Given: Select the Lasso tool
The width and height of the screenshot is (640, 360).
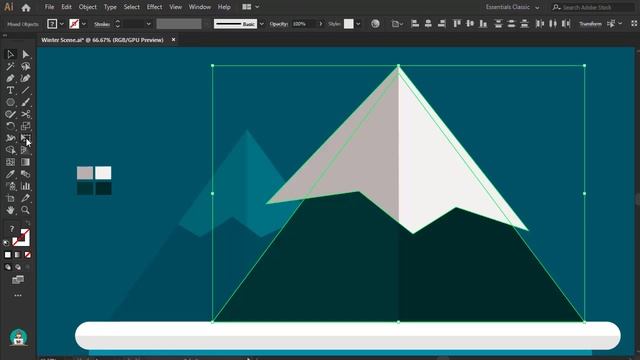Looking at the screenshot, I should pos(25,66).
